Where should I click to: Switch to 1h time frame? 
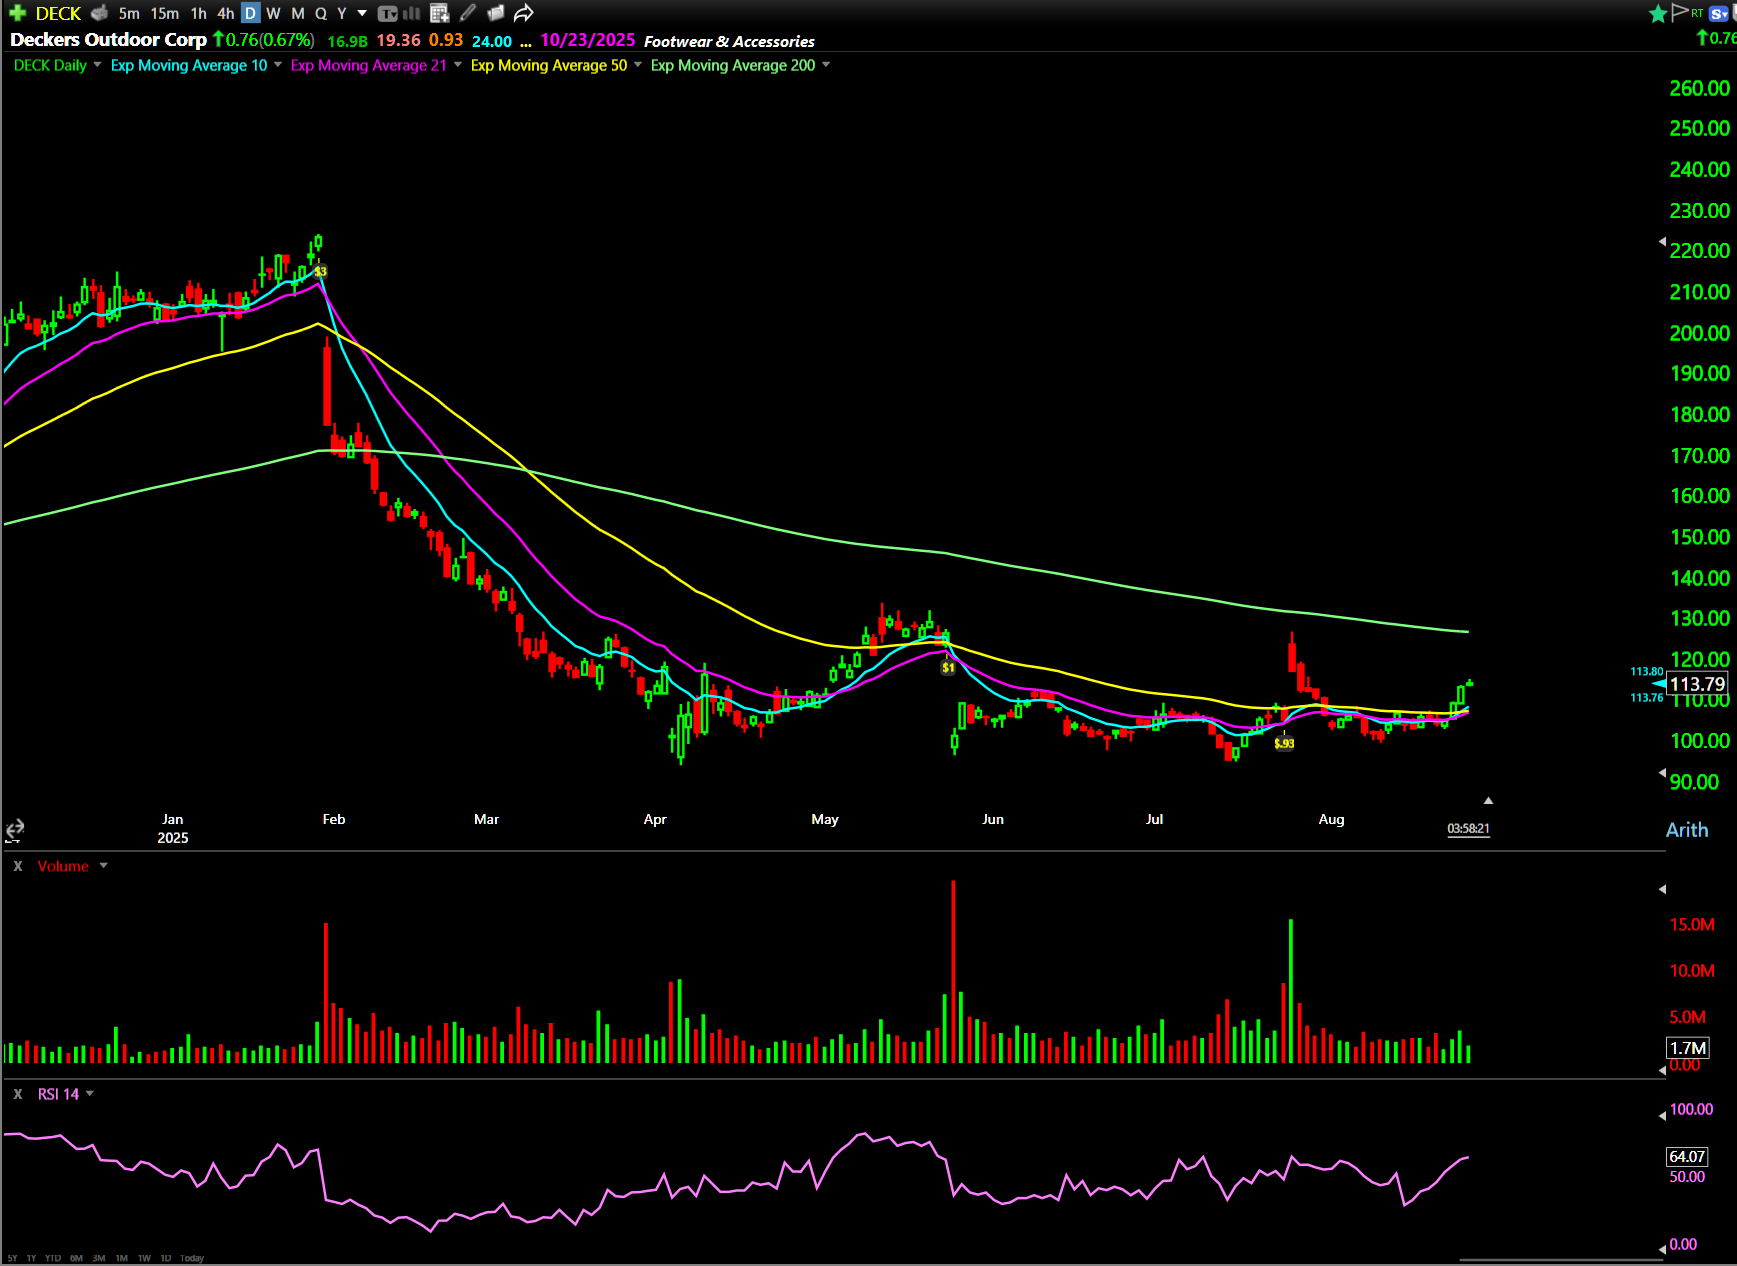pos(198,13)
